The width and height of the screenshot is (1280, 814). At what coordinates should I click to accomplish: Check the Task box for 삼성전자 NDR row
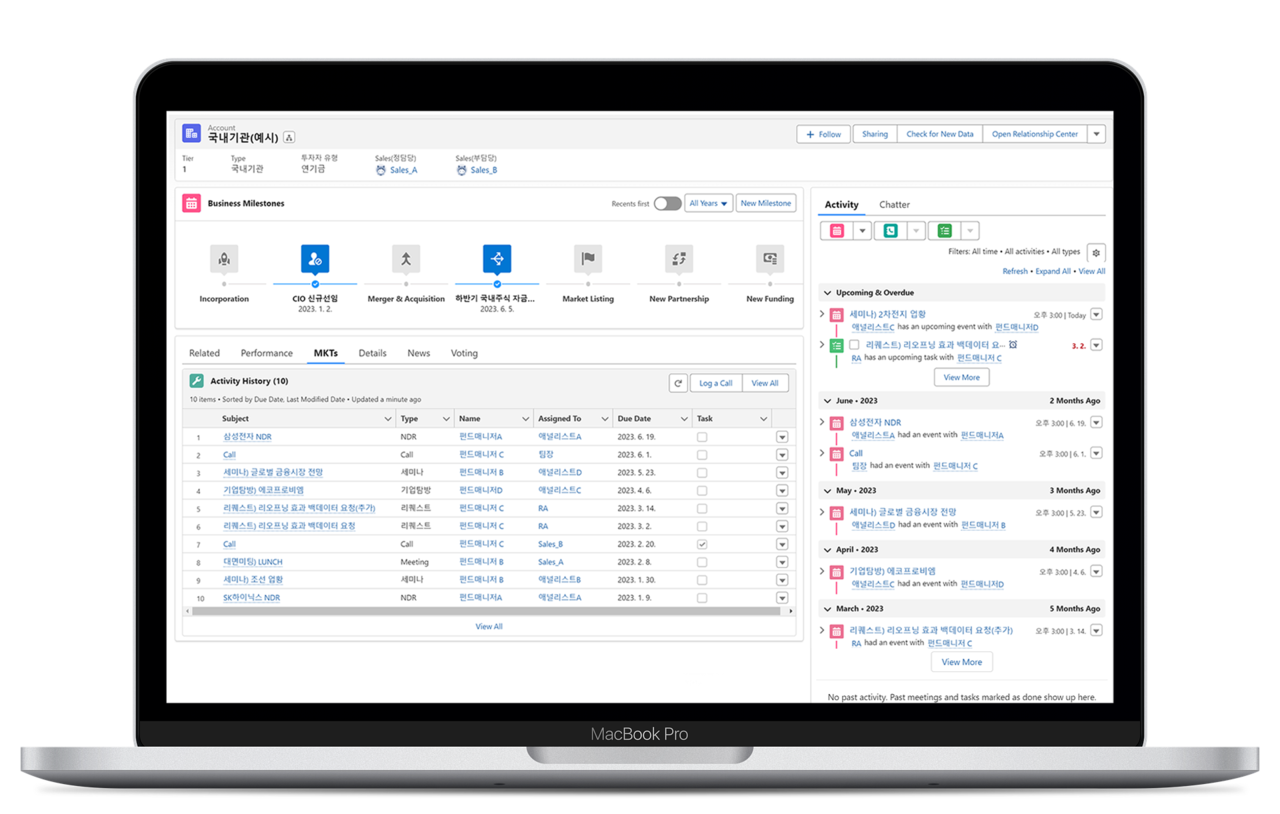click(702, 437)
